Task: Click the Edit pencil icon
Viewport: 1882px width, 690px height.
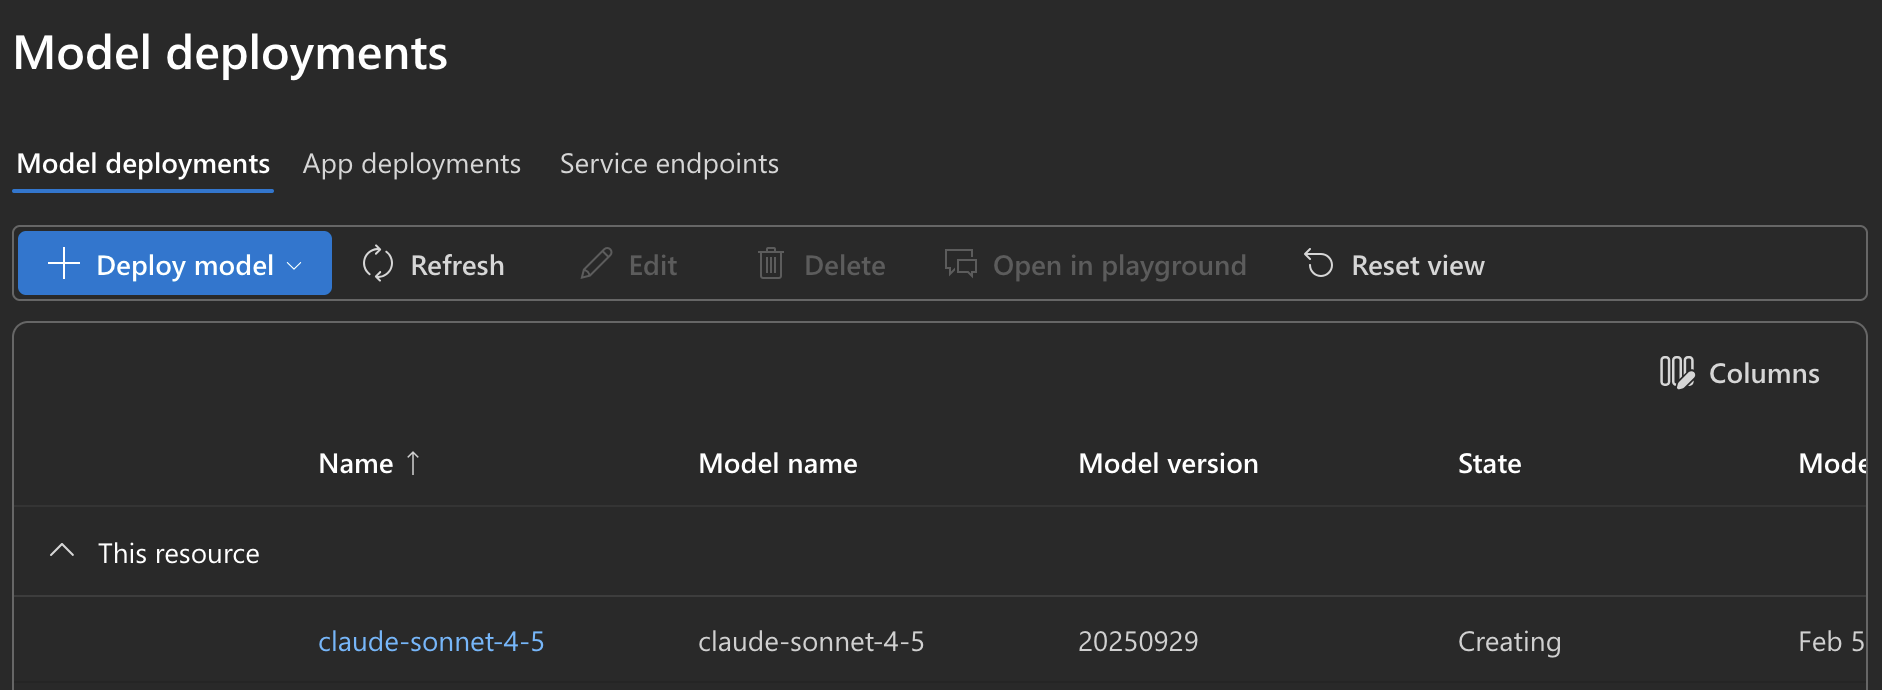Action: pyautogui.click(x=597, y=264)
